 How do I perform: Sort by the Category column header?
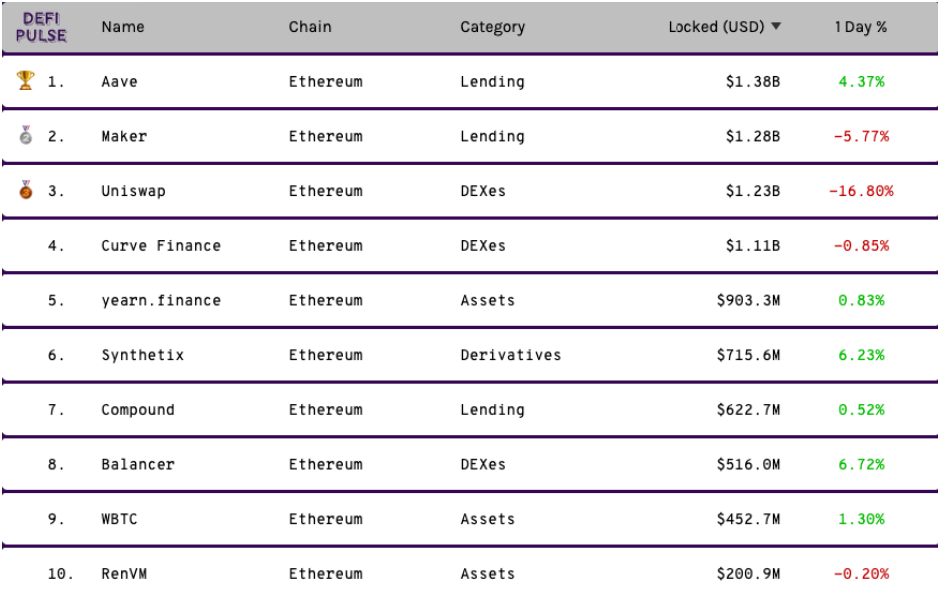[493, 28]
